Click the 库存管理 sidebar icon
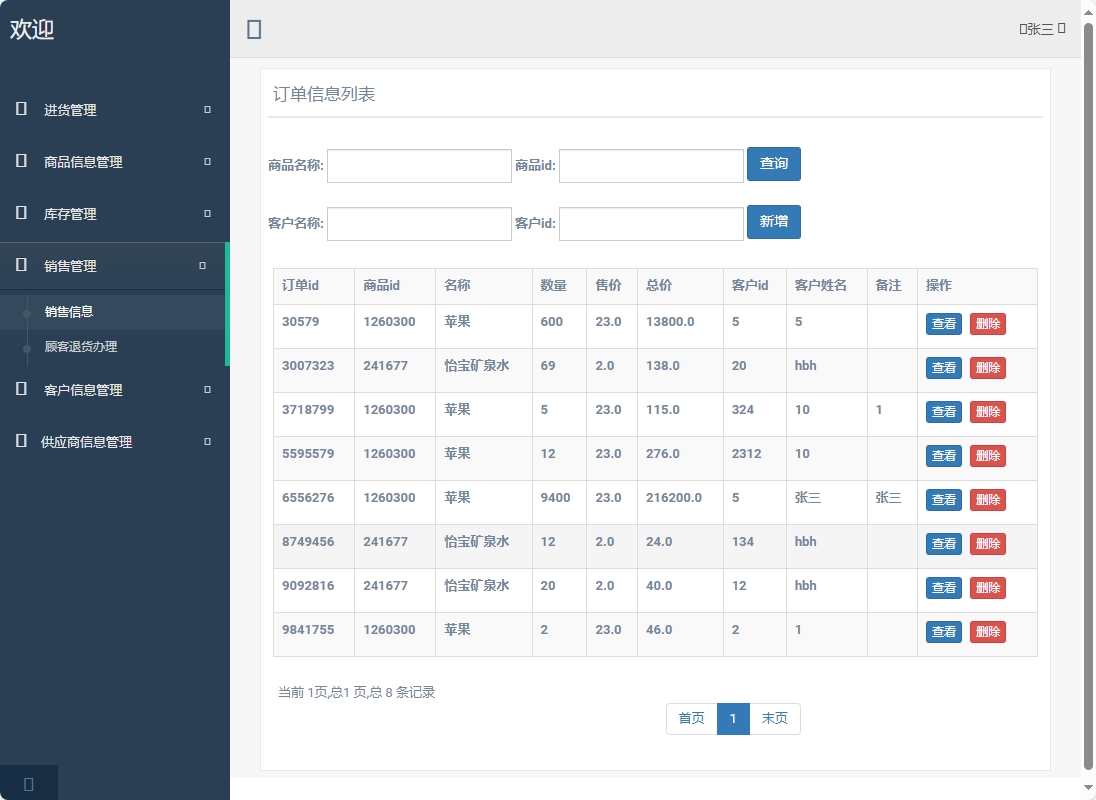 pyautogui.click(x=19, y=213)
